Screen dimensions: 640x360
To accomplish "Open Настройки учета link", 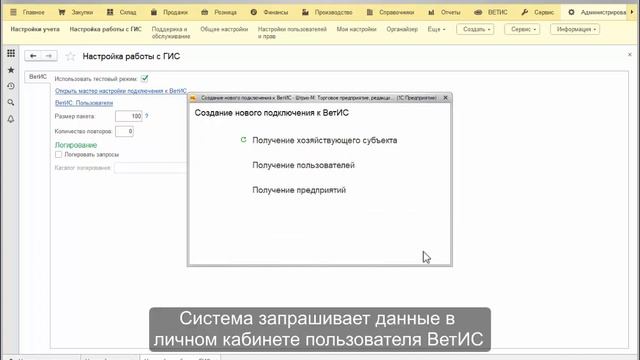I will pyautogui.click(x=35, y=29).
